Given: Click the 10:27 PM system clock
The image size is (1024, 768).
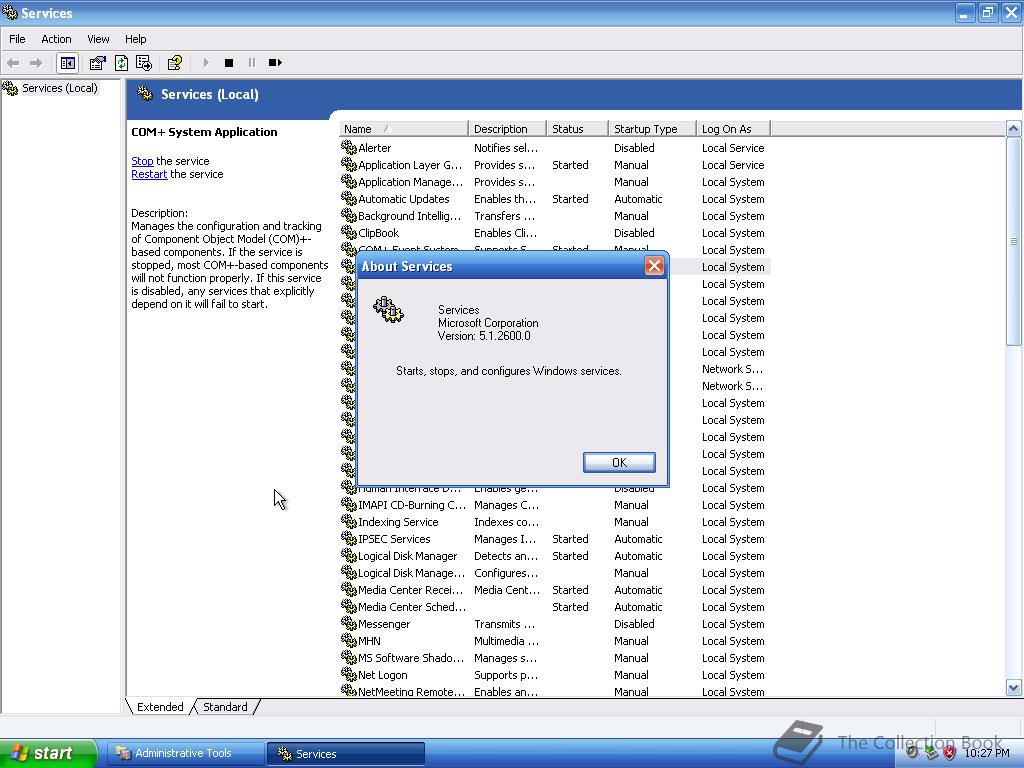Looking at the screenshot, I should point(987,753).
